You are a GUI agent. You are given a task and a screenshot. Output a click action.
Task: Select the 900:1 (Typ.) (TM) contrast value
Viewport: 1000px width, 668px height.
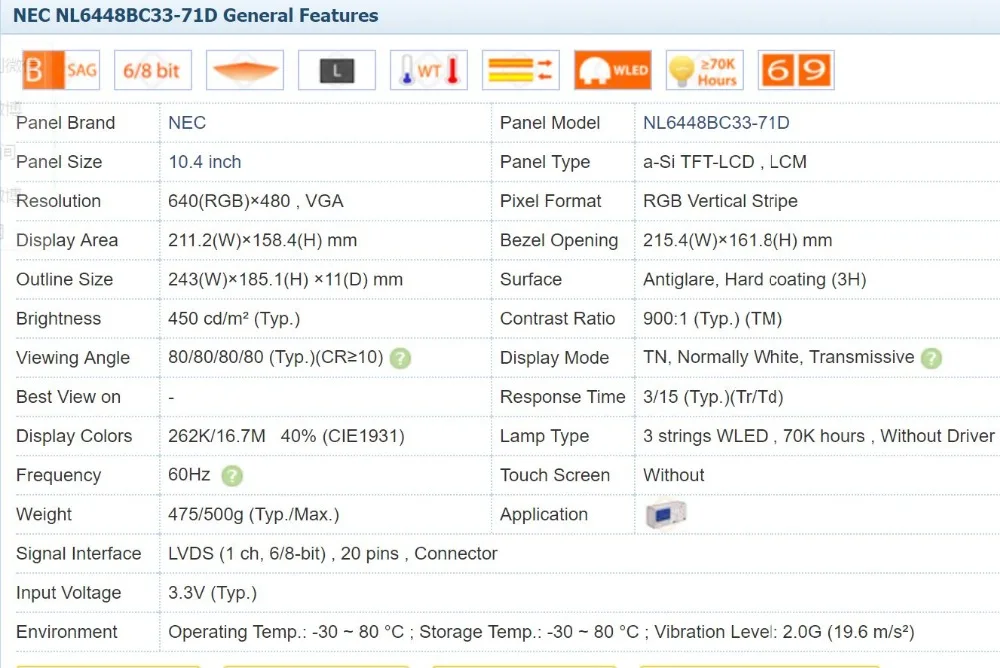[712, 318]
